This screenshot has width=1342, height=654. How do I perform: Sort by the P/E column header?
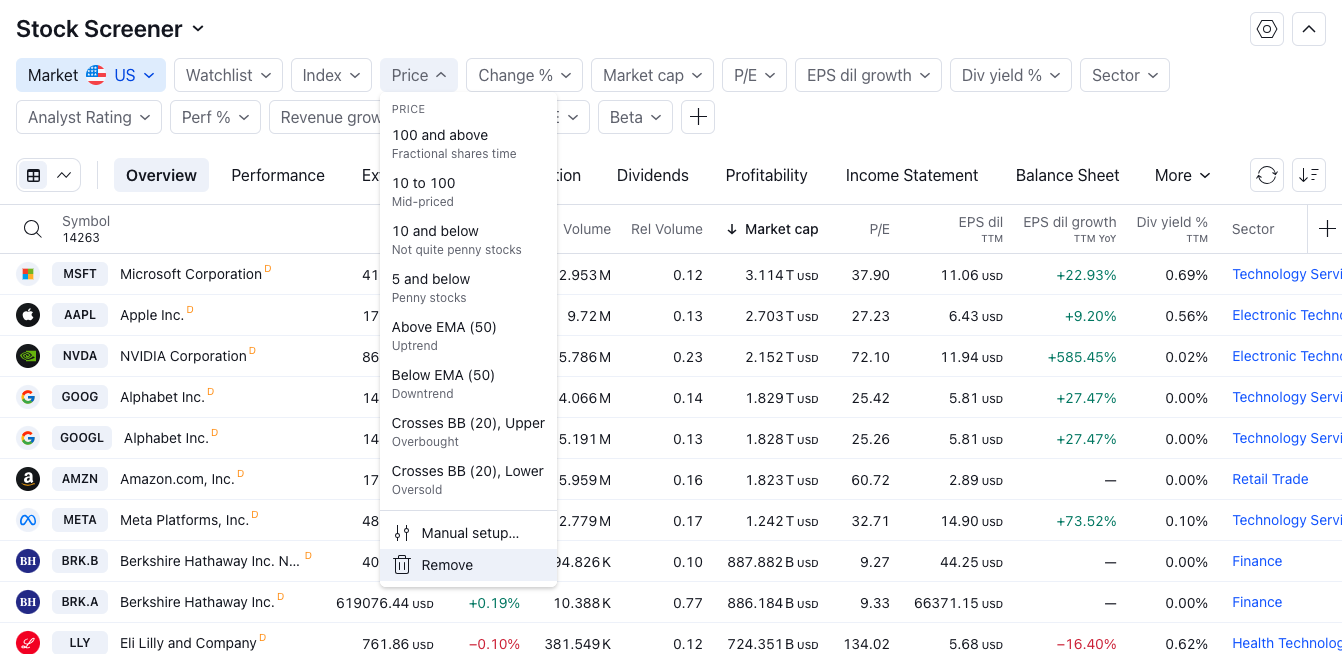(879, 229)
